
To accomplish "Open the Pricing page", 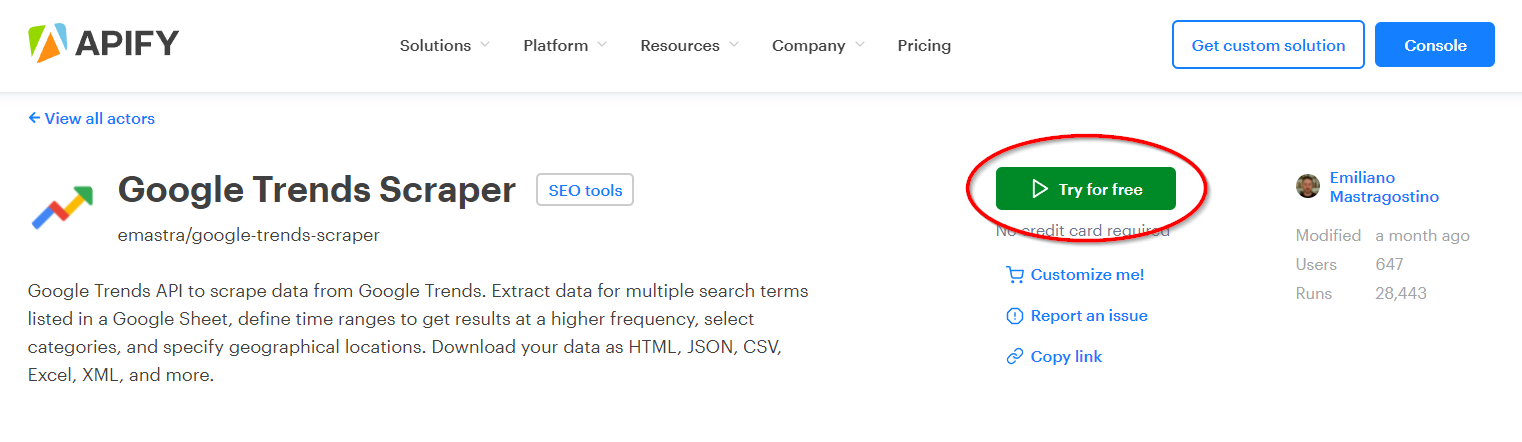I will point(924,45).
